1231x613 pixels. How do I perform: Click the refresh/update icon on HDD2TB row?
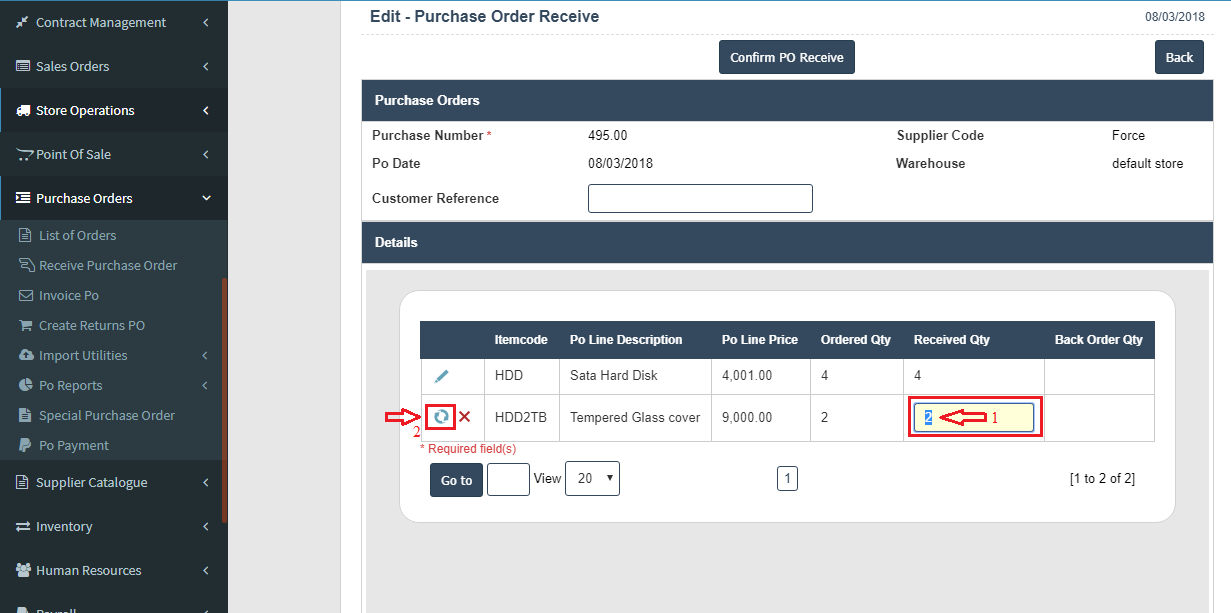pyautogui.click(x=441, y=417)
